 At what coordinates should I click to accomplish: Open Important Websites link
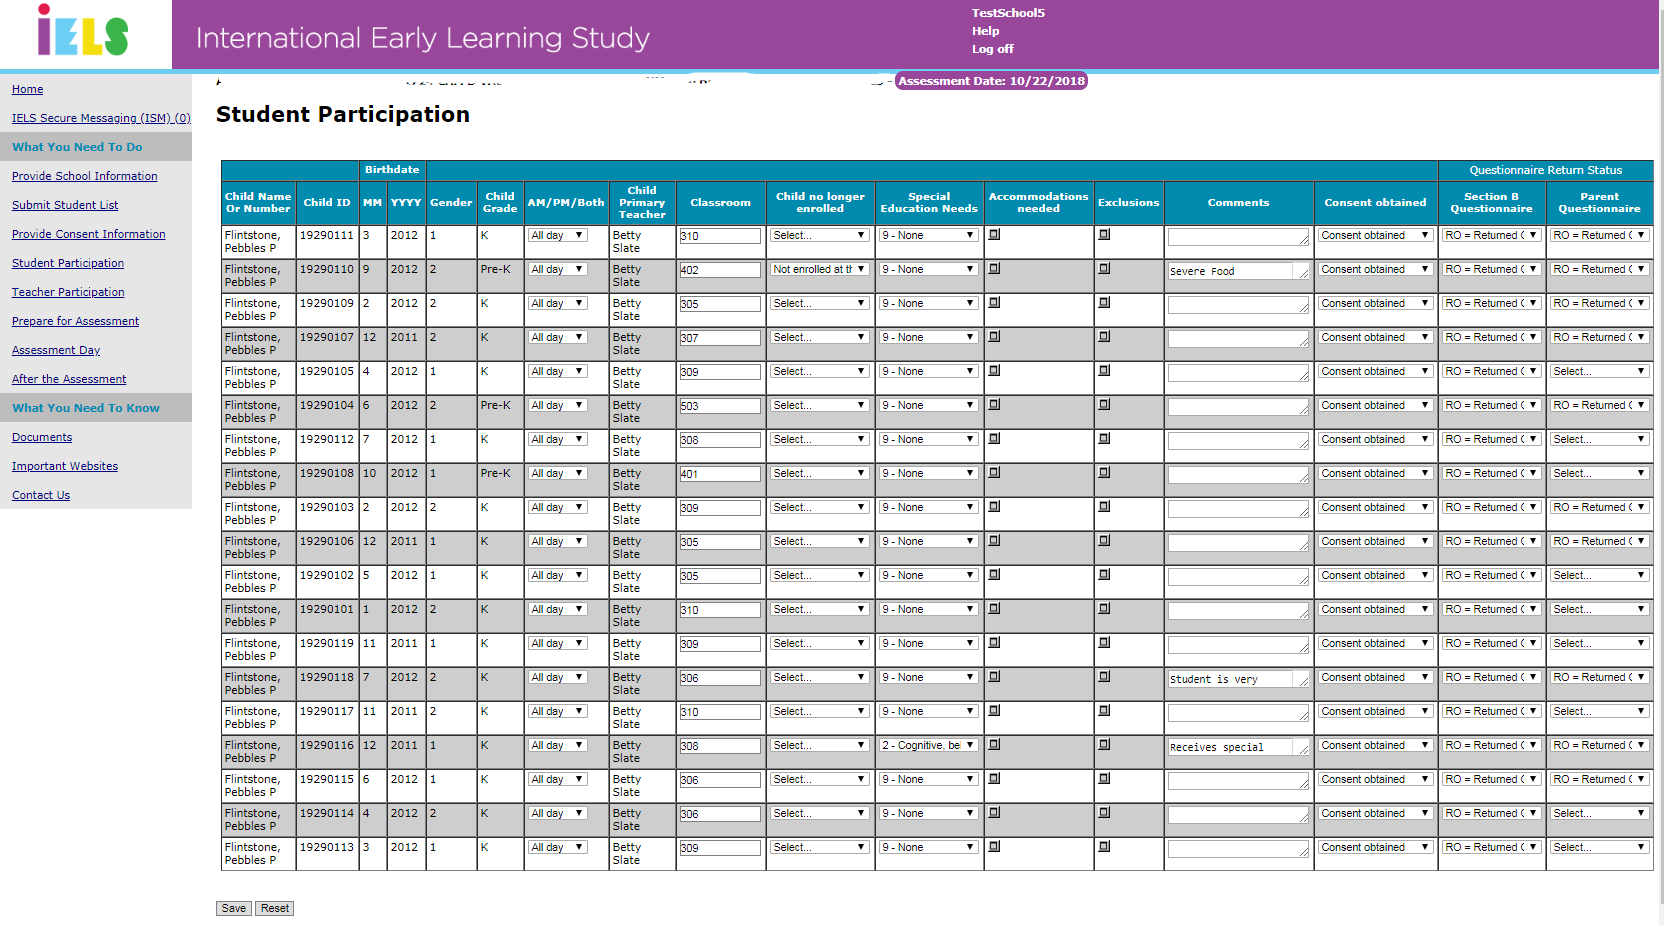(65, 466)
